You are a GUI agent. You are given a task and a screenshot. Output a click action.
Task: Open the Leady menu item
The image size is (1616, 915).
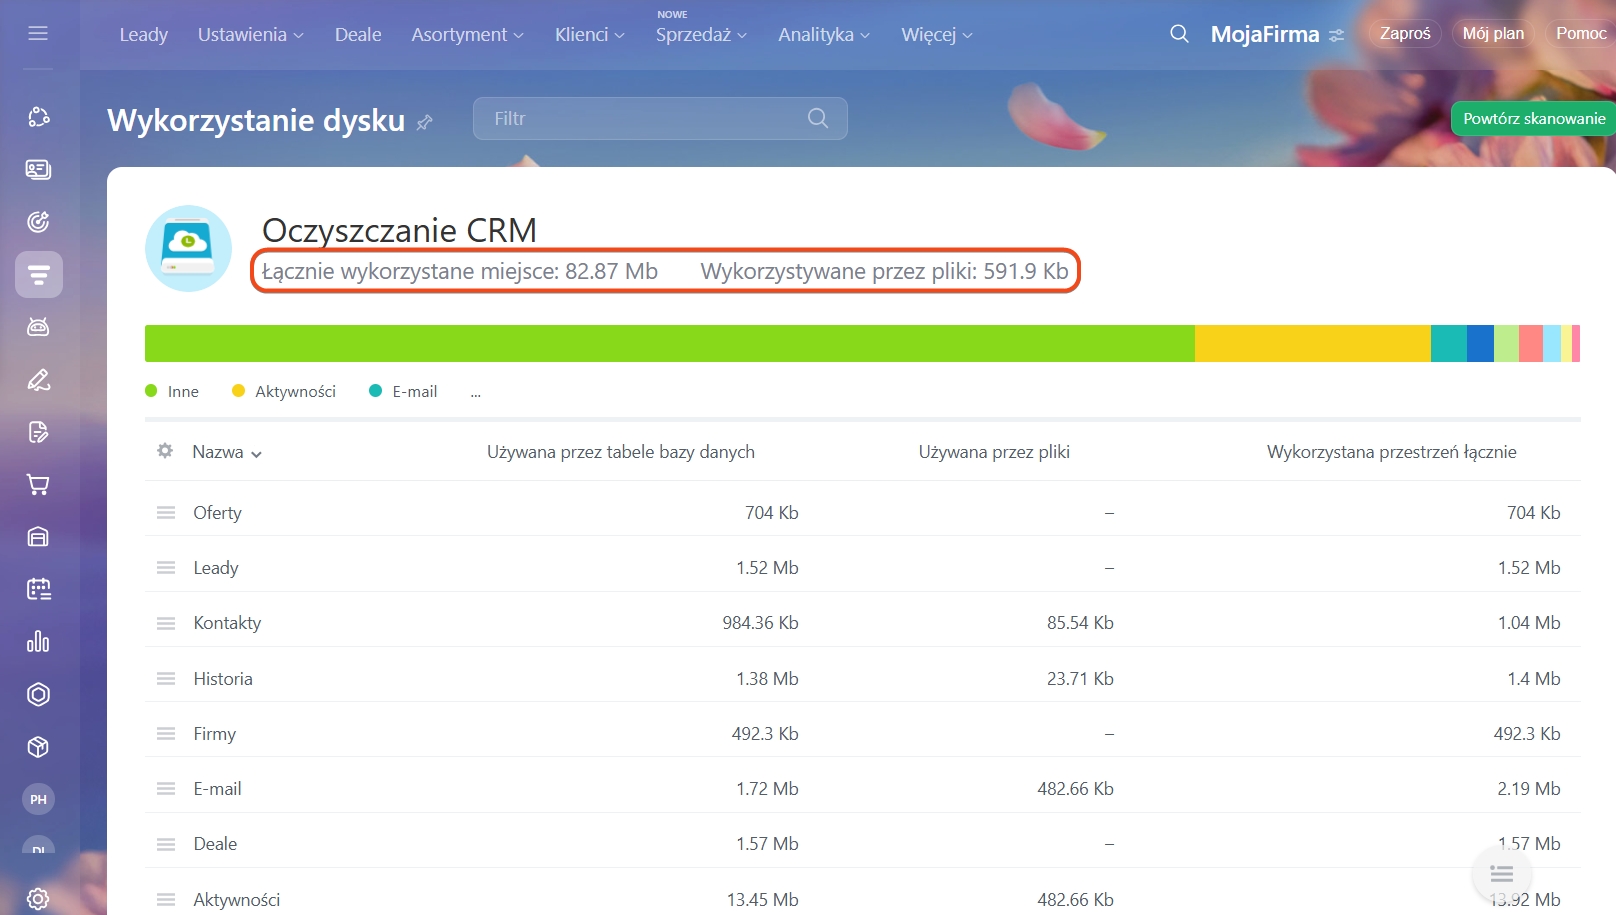(144, 35)
